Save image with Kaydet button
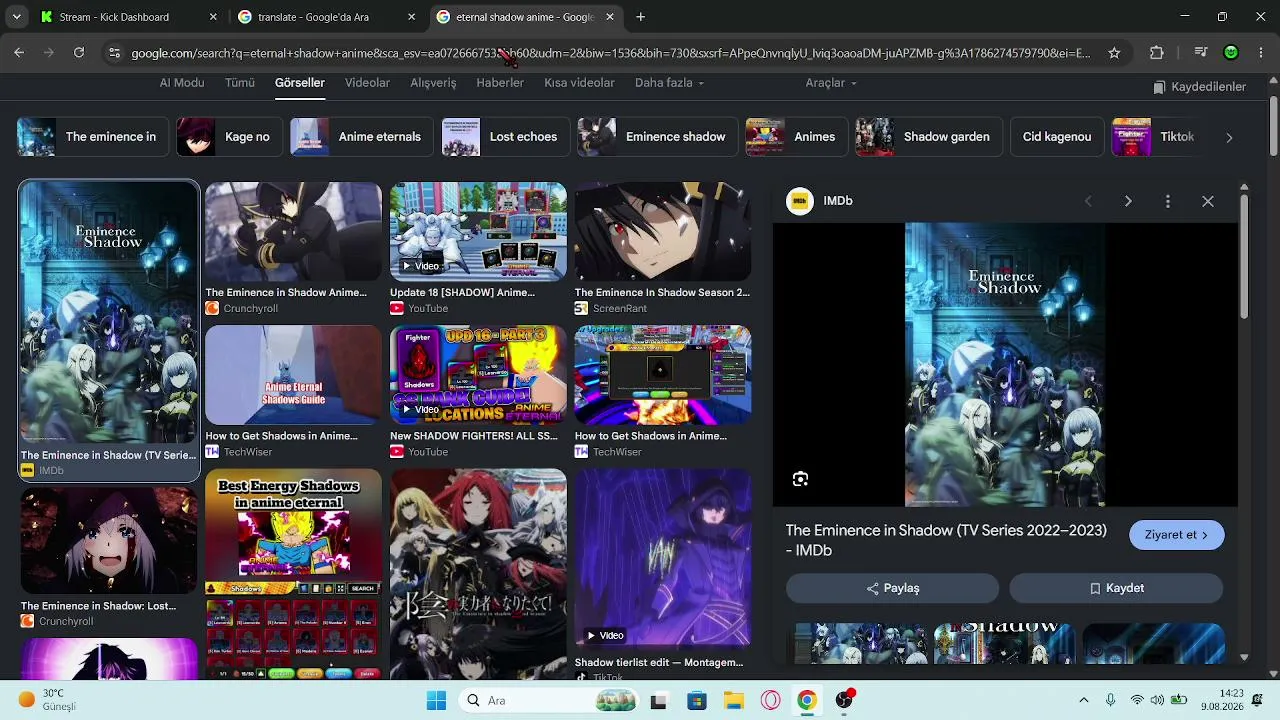 tap(1116, 588)
